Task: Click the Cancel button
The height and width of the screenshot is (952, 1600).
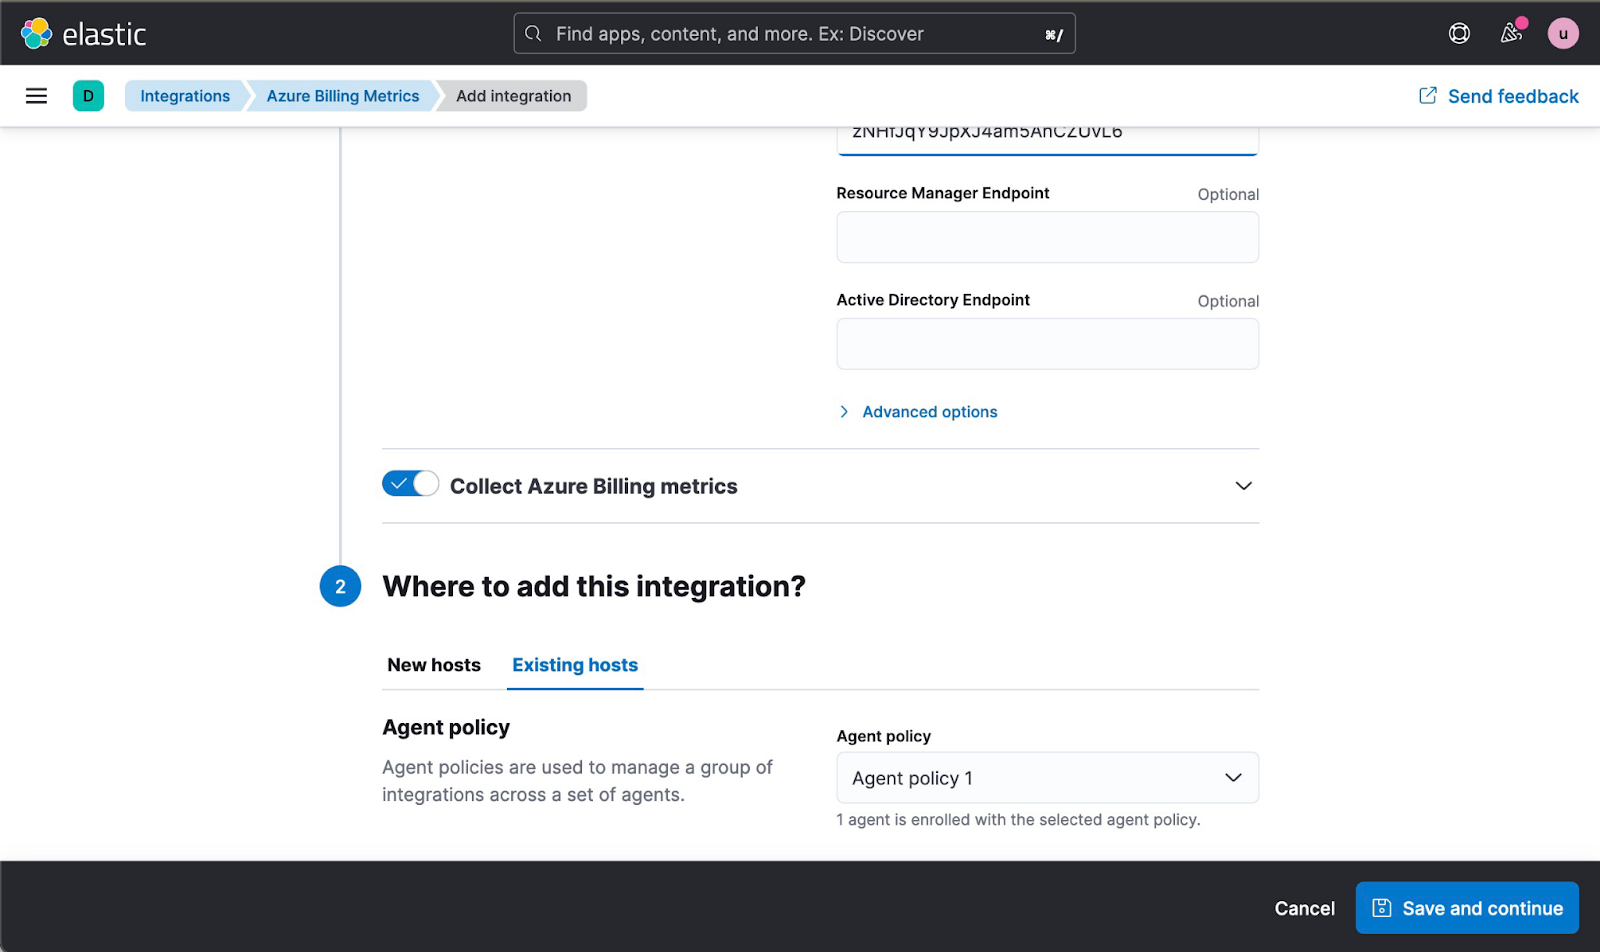Action: coord(1304,908)
